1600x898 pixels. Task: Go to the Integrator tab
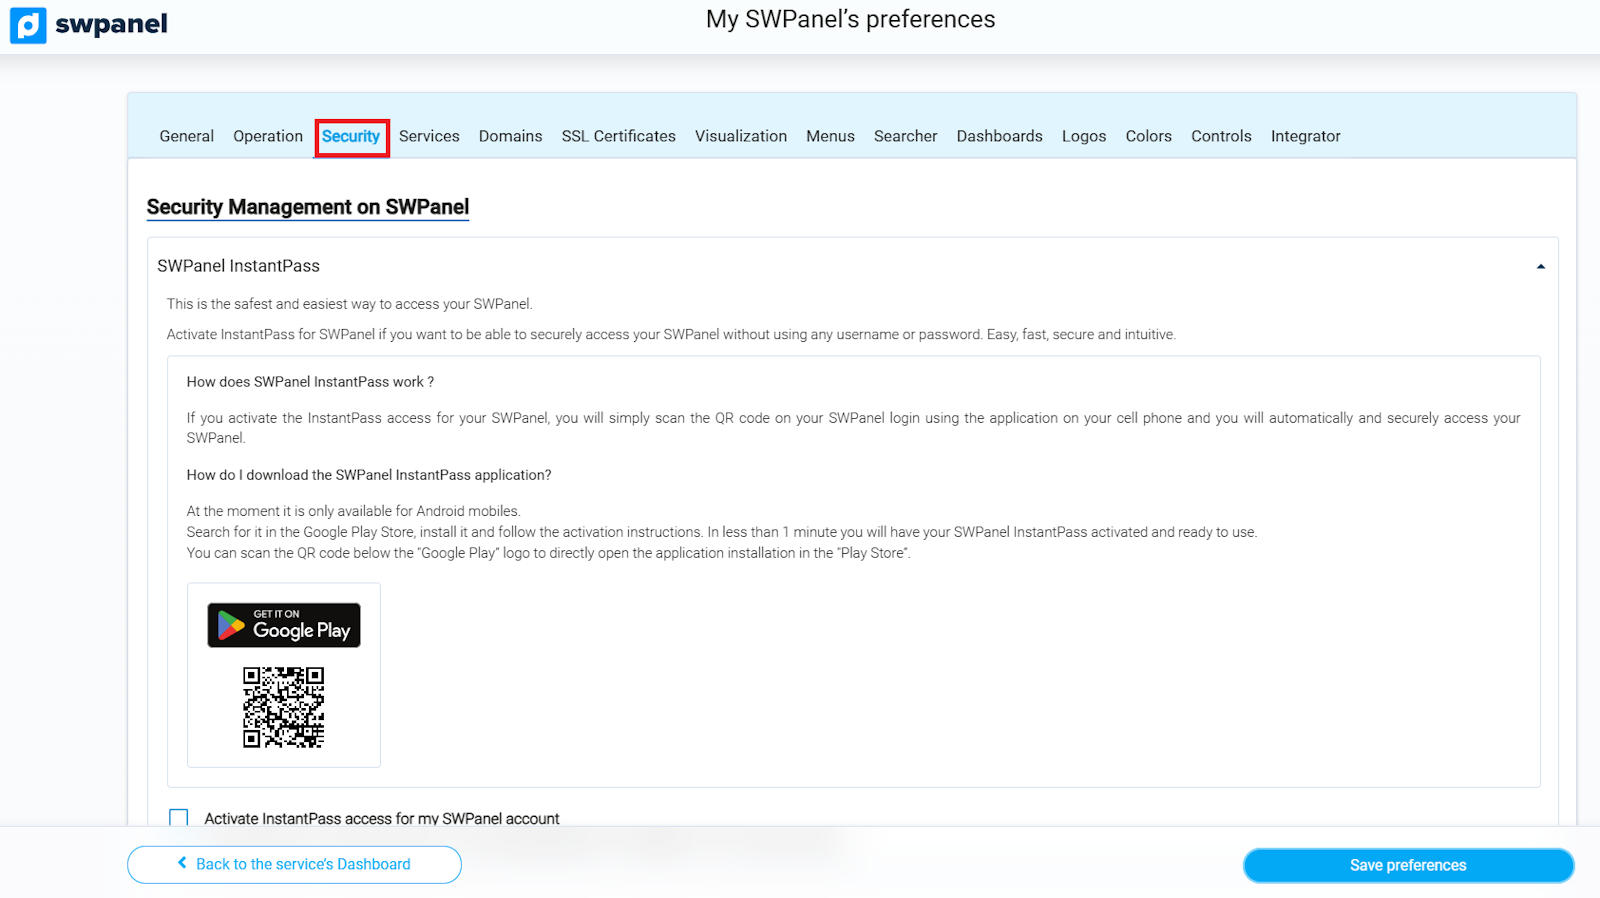(x=1305, y=136)
